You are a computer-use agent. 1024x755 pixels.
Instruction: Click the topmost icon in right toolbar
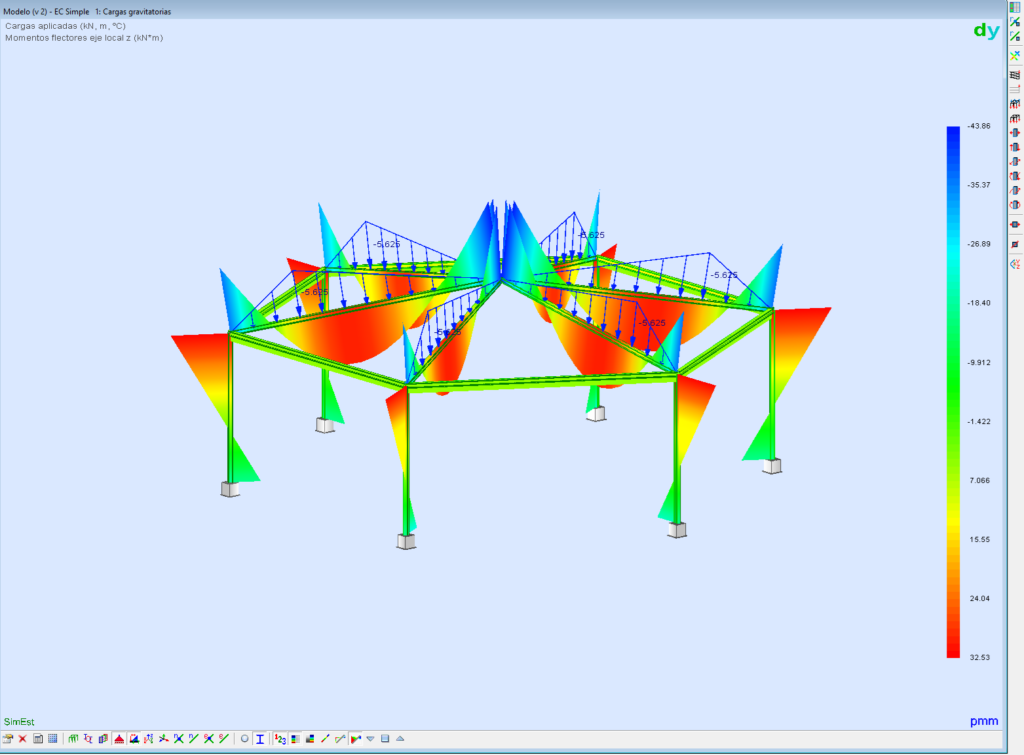(x=1015, y=7)
